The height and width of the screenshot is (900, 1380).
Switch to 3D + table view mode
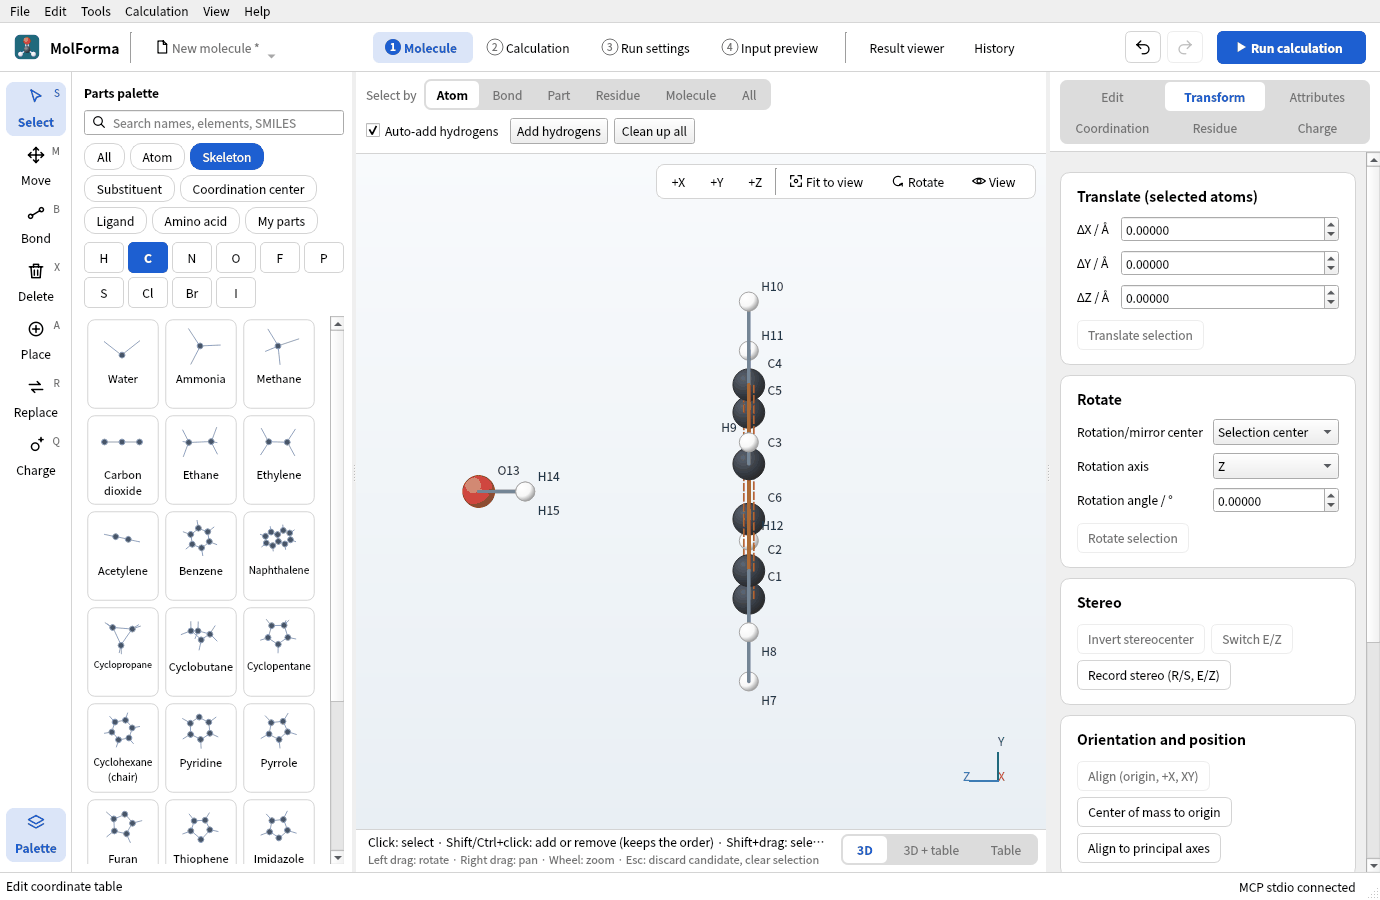[931, 850]
